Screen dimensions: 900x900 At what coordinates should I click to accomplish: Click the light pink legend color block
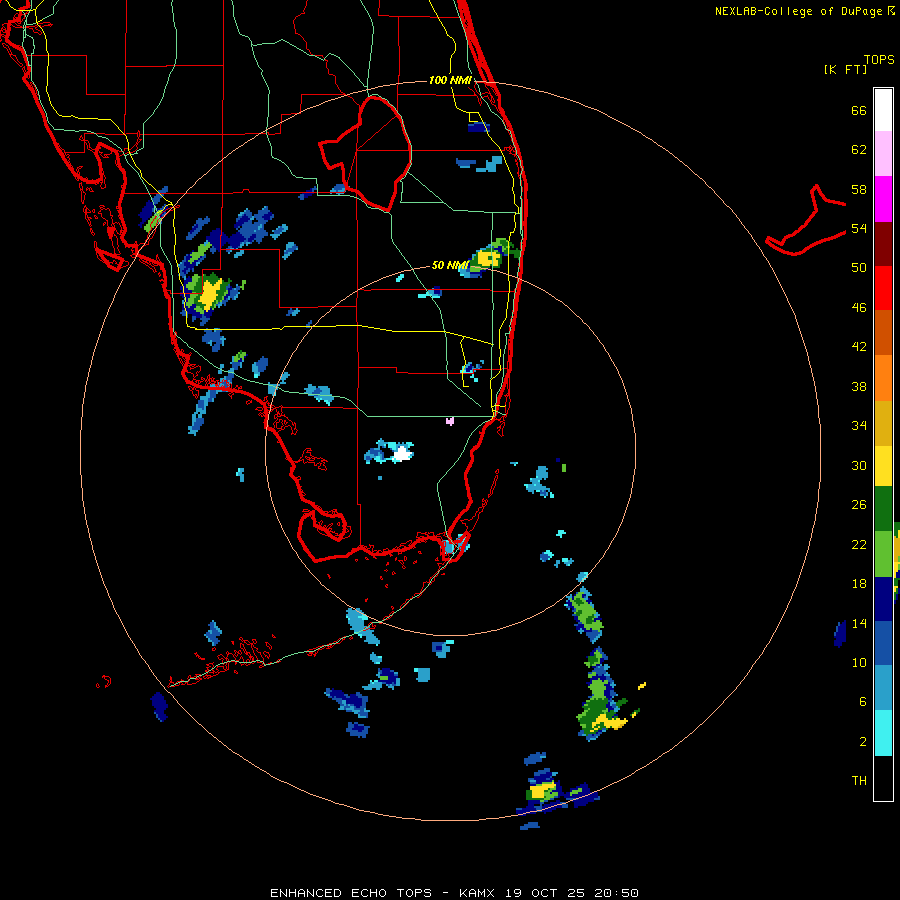click(883, 153)
